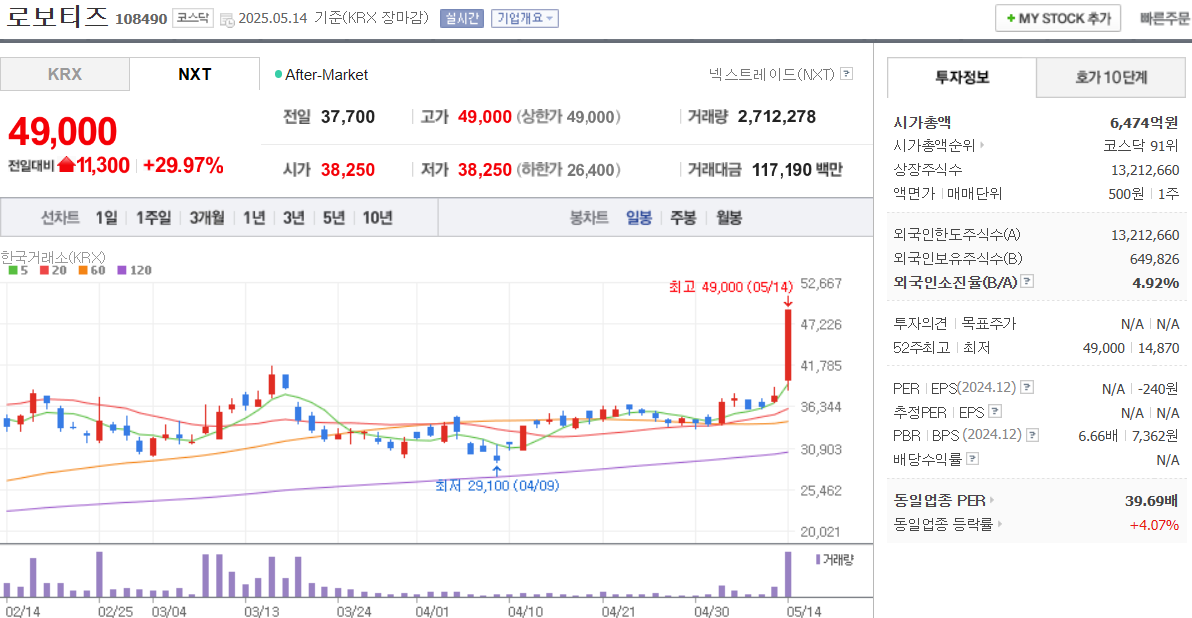This screenshot has width=1192, height=618.
Task: Click the calendar icon beside the date
Action: [x=227, y=20]
